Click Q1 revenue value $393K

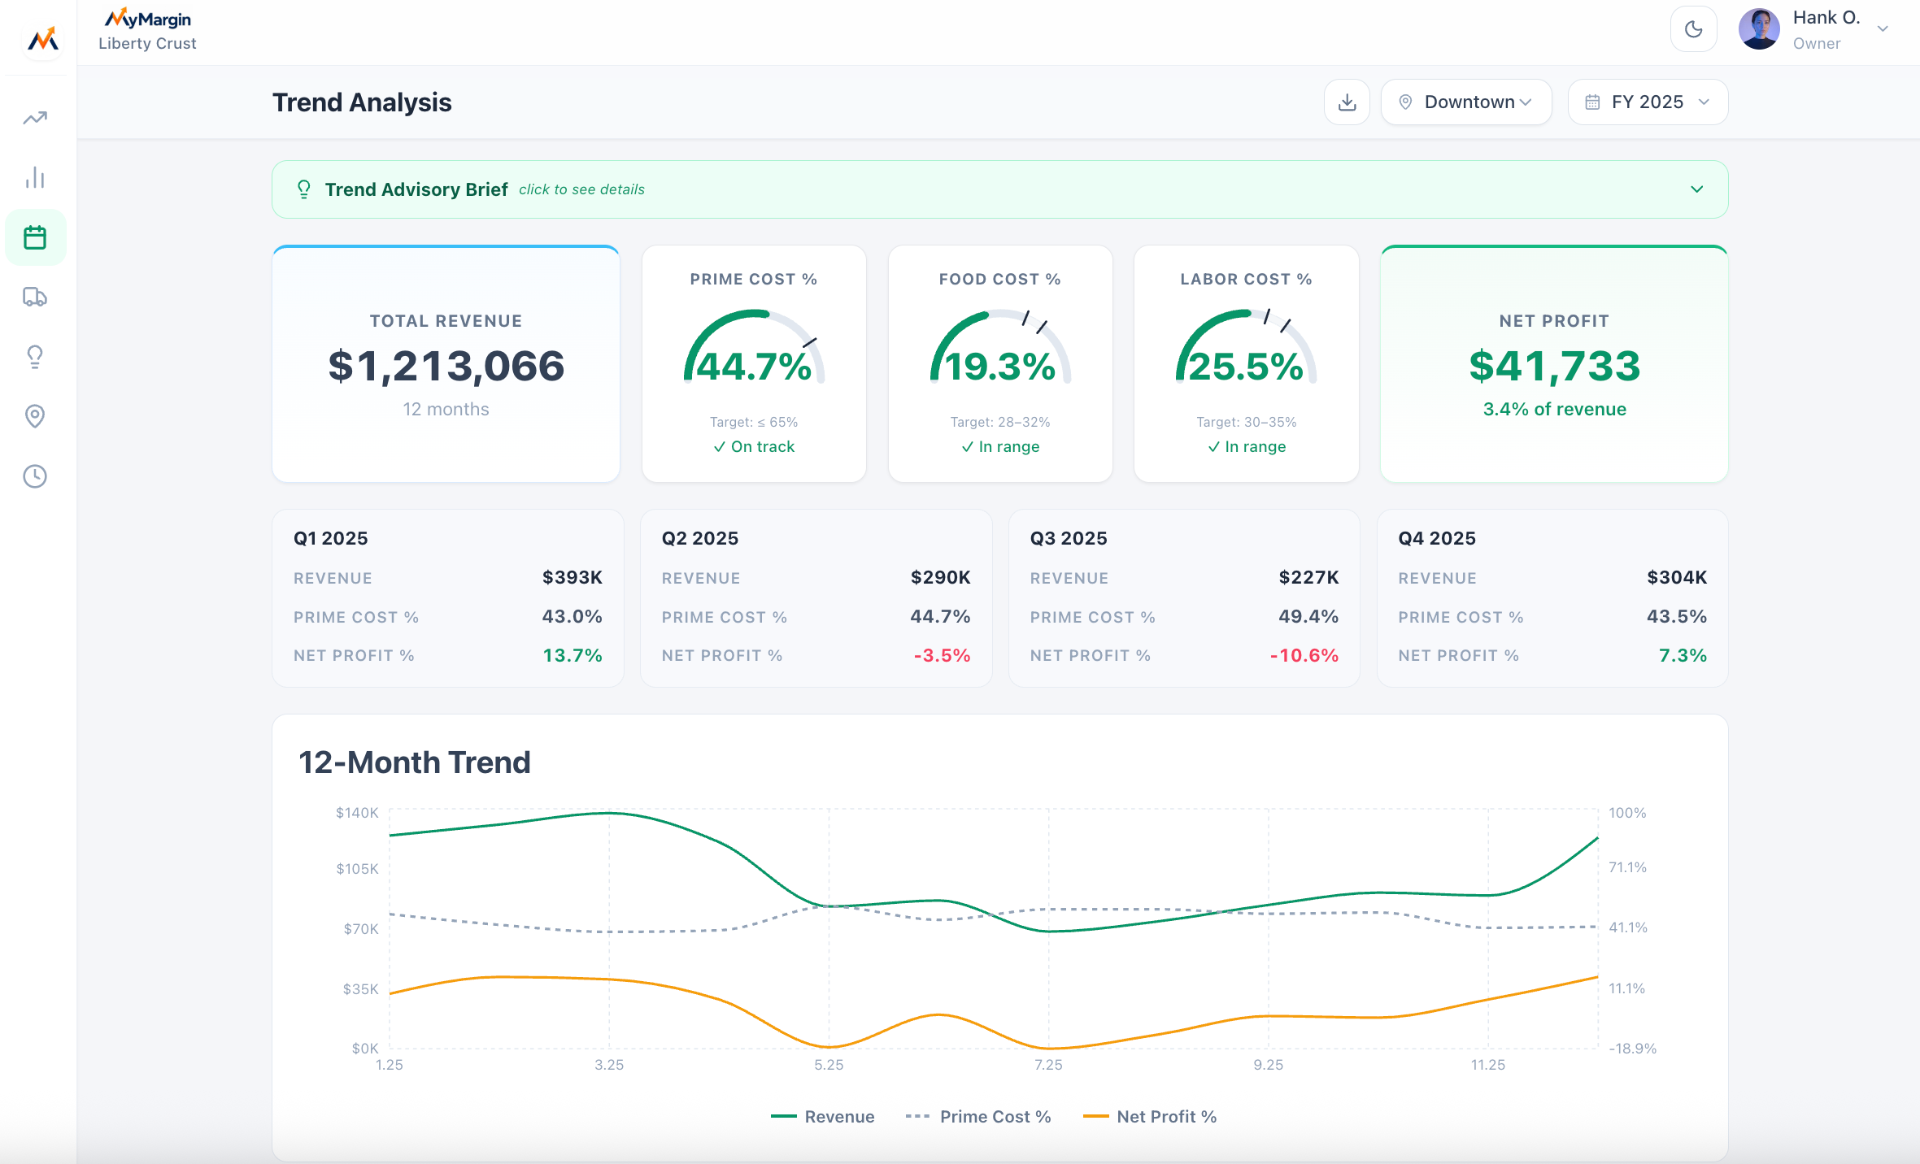572,577
